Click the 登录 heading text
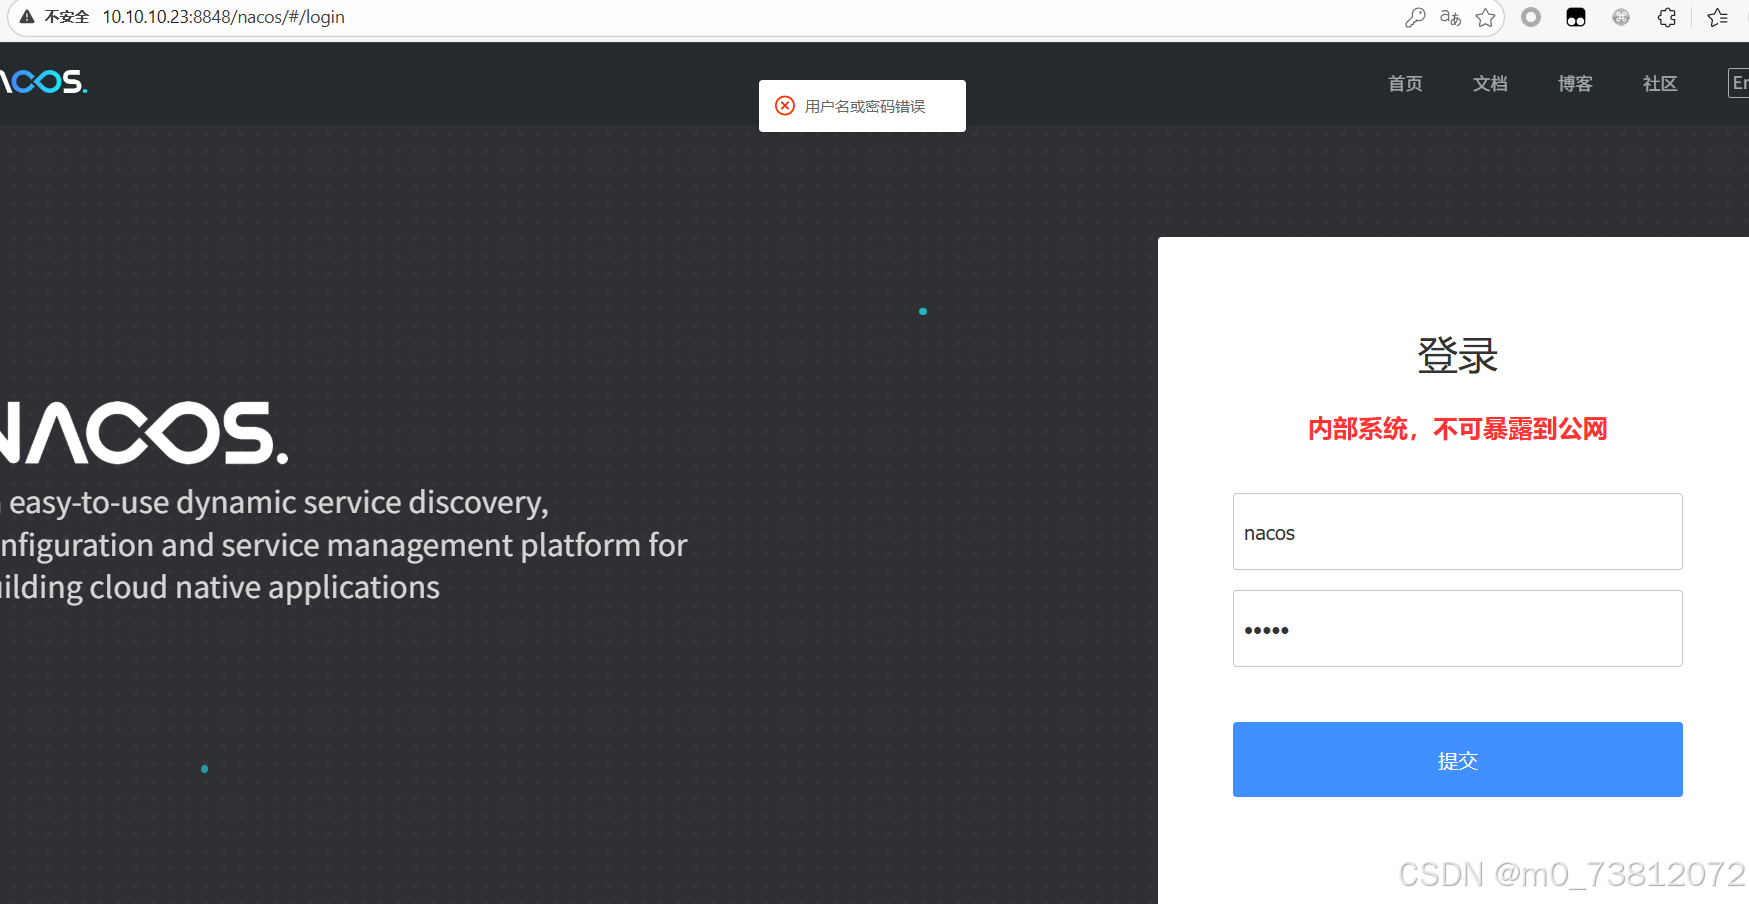Screen dimensions: 1749x904 click(x=1457, y=355)
